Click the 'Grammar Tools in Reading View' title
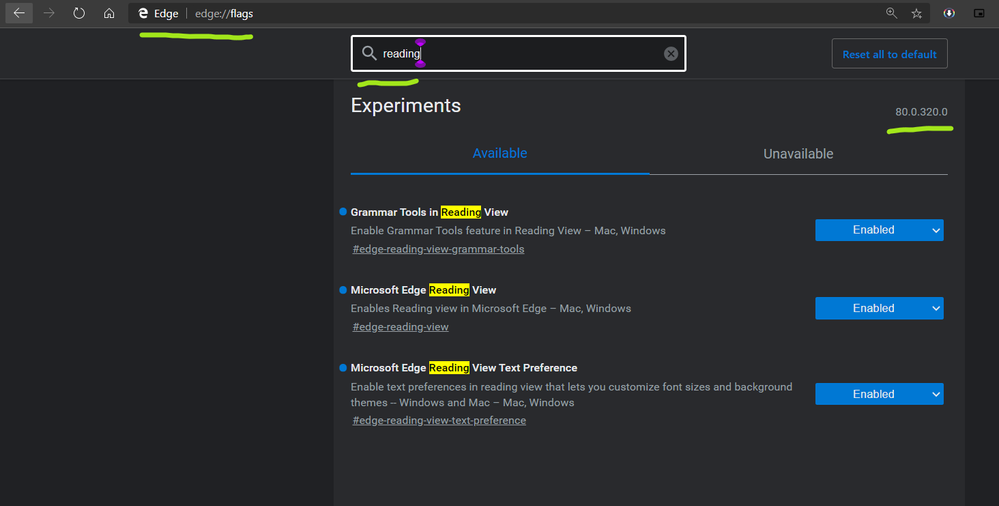The image size is (999, 506). (429, 212)
